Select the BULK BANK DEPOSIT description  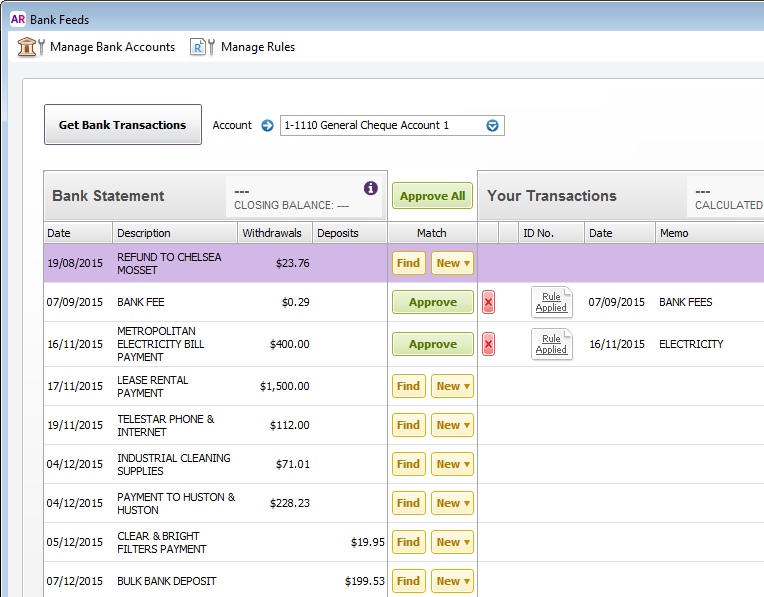(167, 581)
